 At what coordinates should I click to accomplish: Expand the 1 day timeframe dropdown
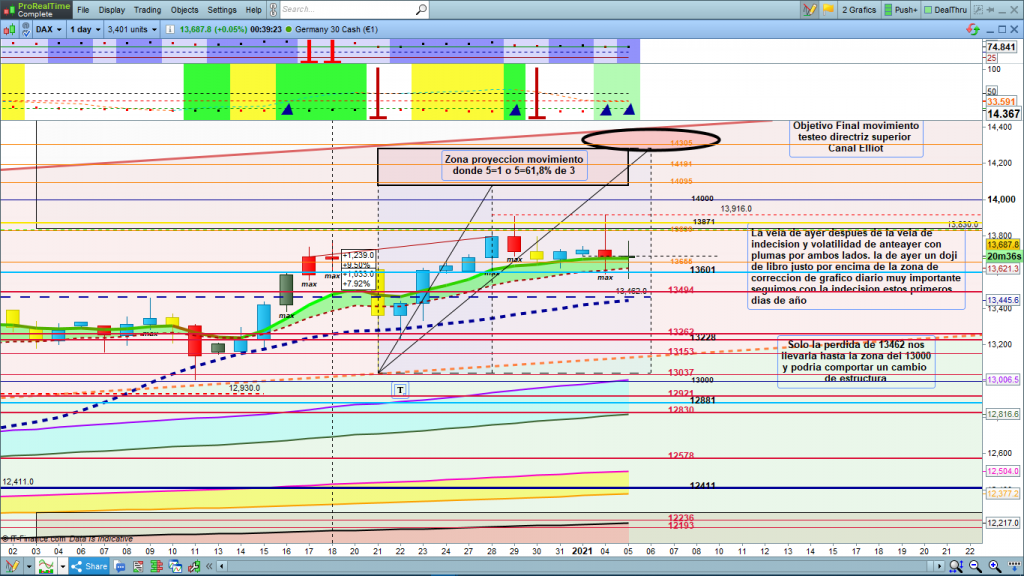coord(84,29)
